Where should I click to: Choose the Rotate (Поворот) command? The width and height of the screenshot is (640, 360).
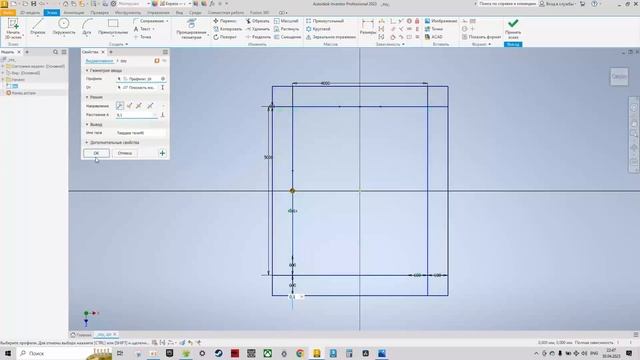[225, 37]
